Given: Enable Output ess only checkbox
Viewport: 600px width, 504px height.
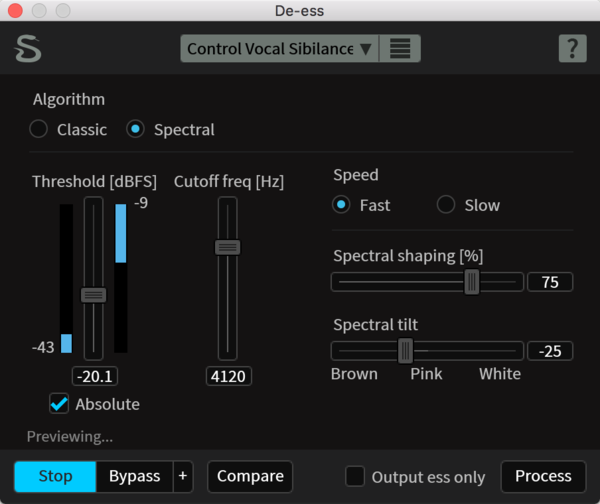Looking at the screenshot, I should [355, 477].
